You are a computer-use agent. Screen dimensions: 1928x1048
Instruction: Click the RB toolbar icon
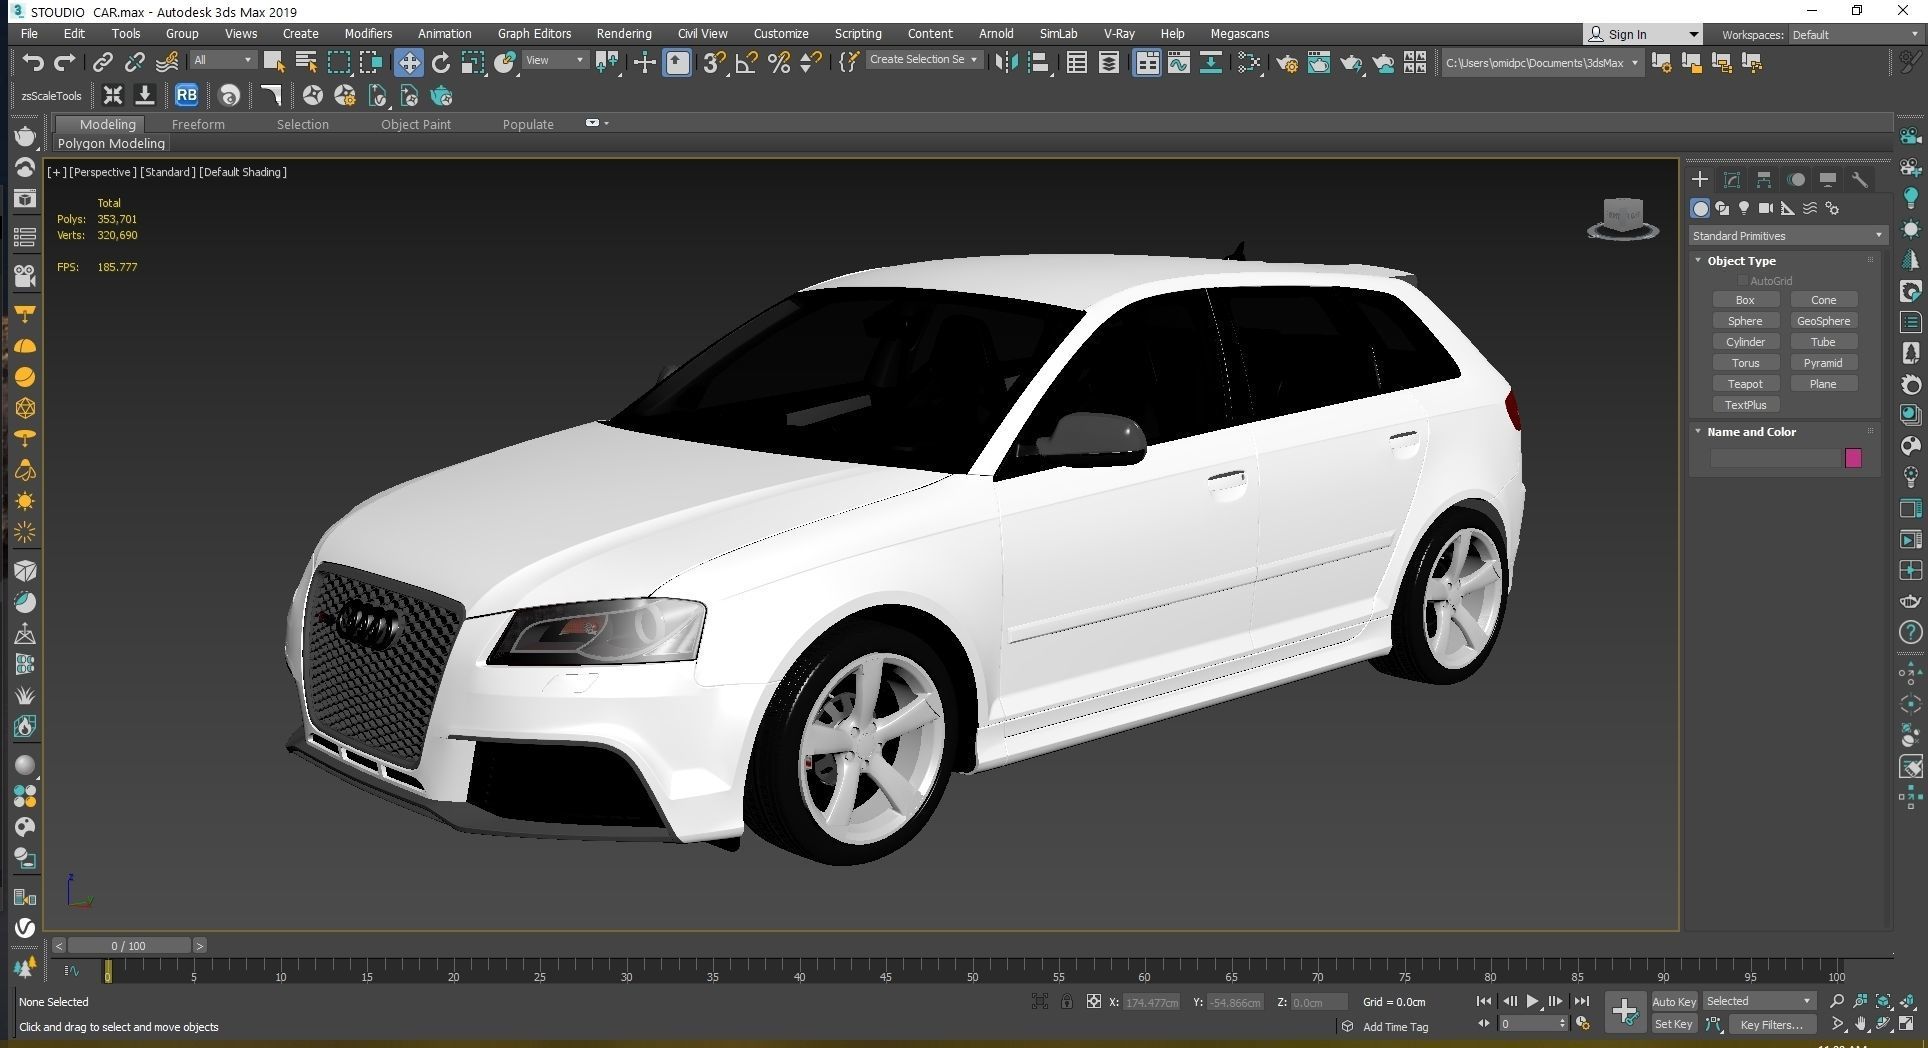pos(186,96)
